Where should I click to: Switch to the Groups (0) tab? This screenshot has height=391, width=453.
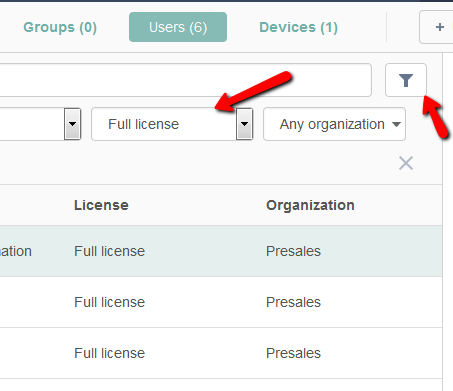(60, 27)
